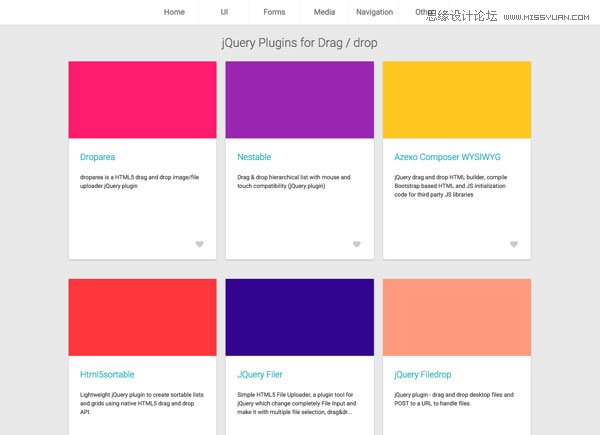The image size is (600, 435).
Task: Like the Azexo Composer WYSIWYG card
Action: tap(514, 244)
